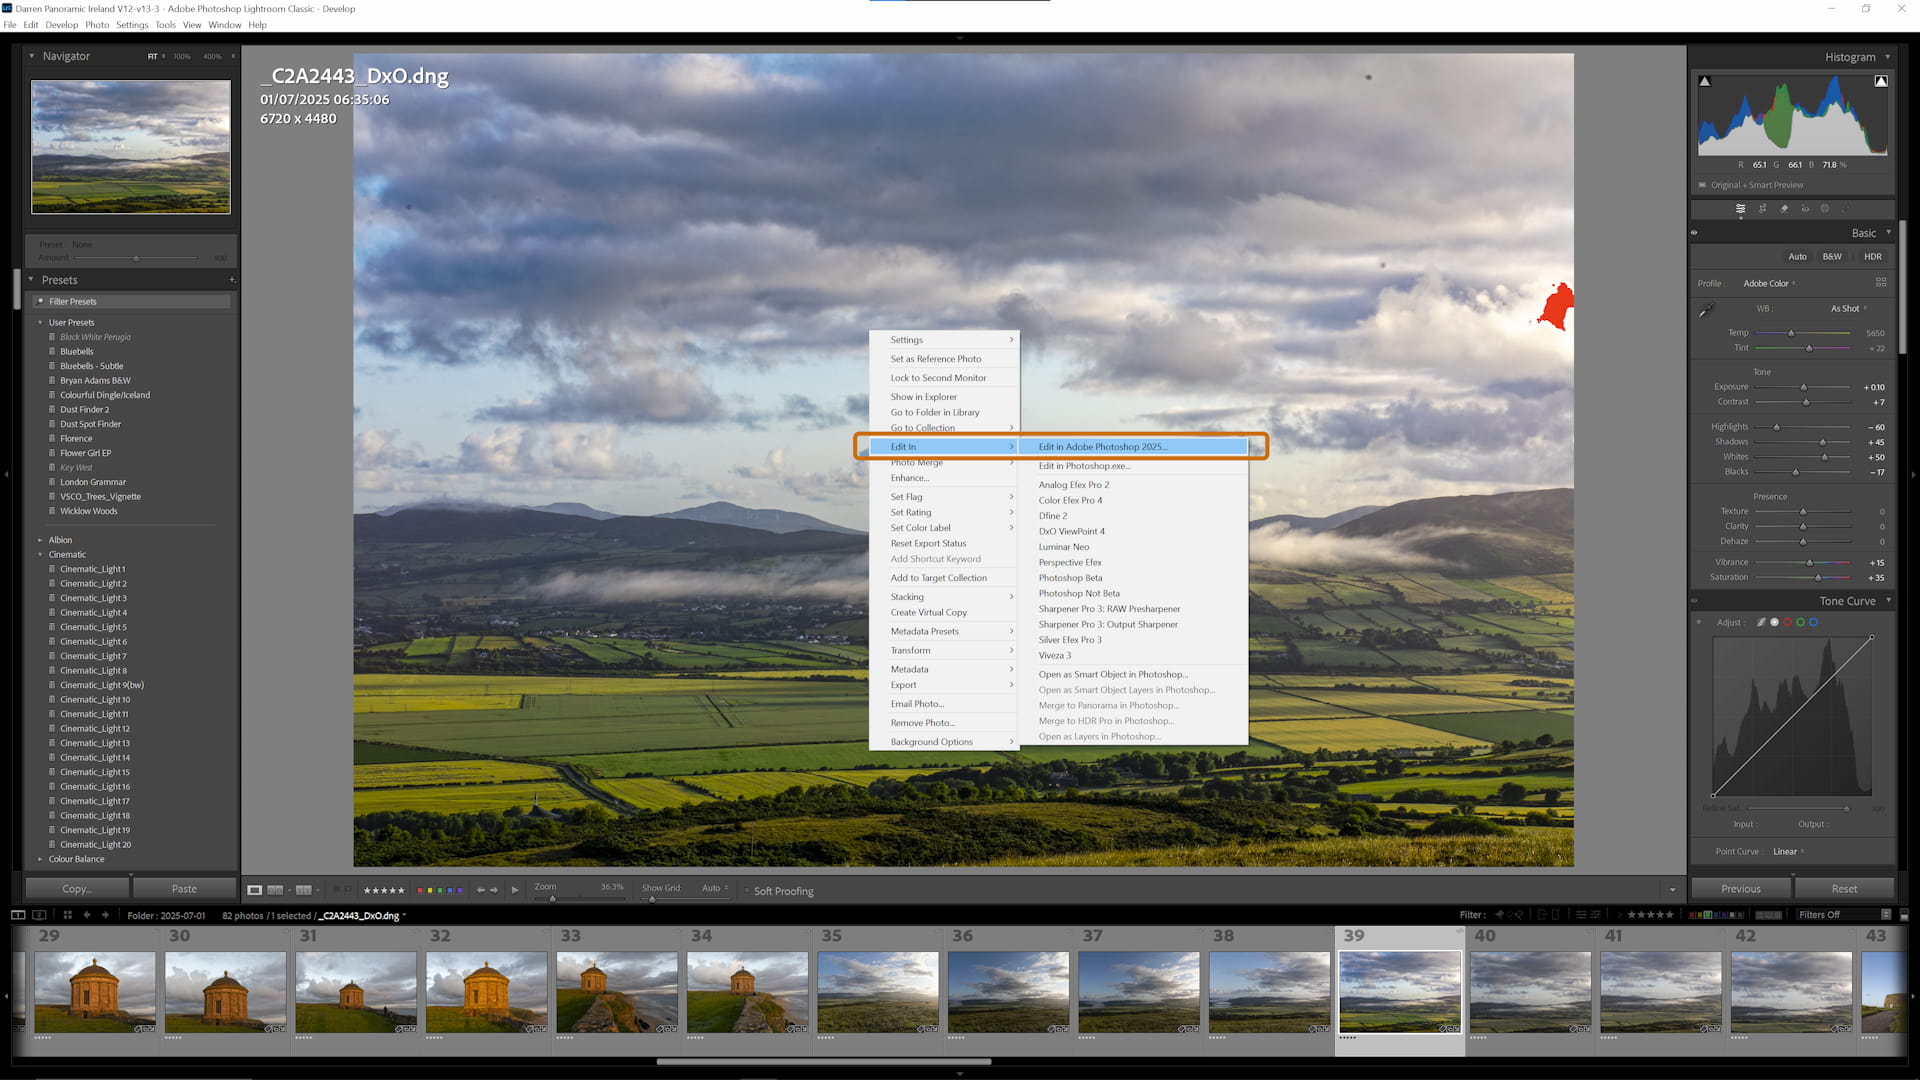Select the red channel curve circle

1787,623
